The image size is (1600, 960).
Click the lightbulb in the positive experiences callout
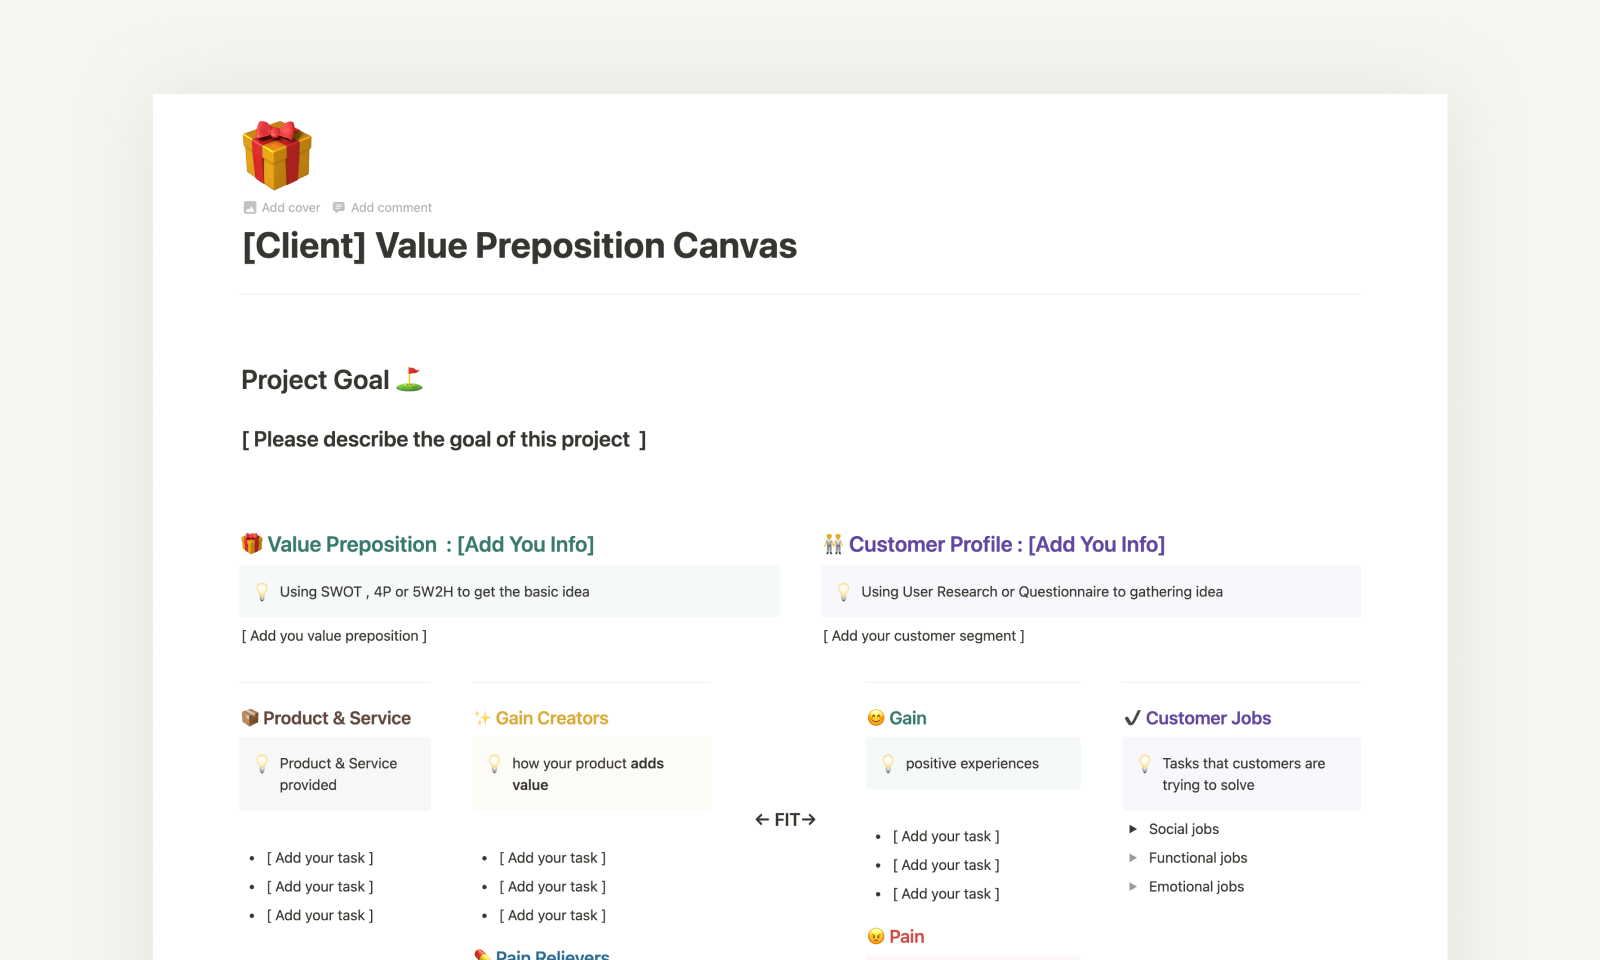pos(888,763)
